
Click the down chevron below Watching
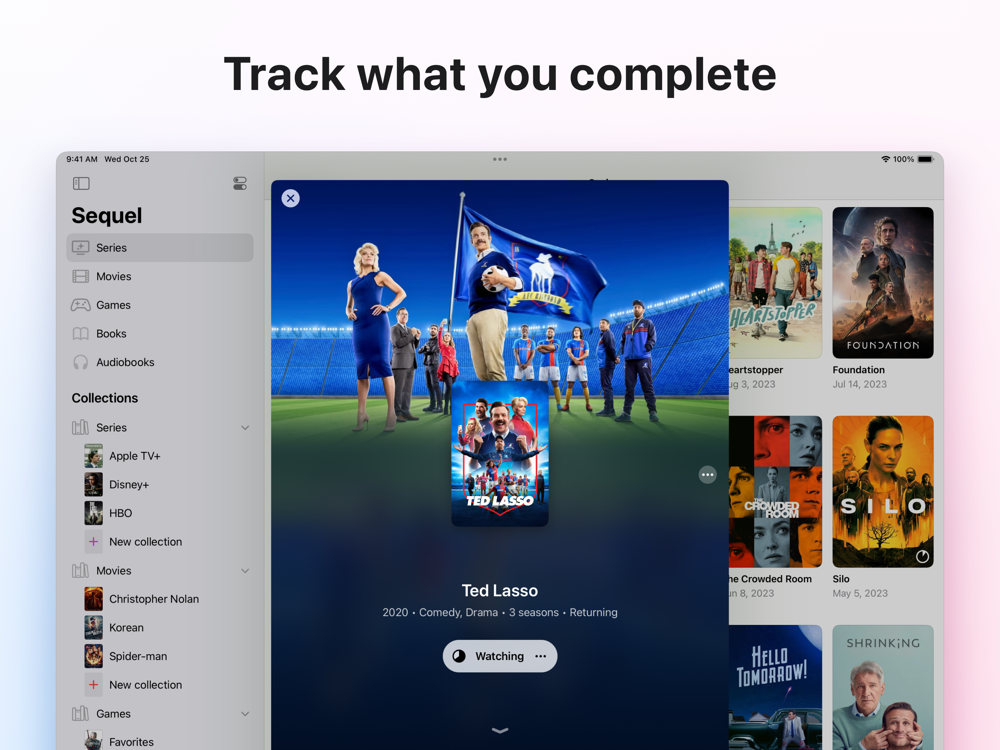[500, 731]
